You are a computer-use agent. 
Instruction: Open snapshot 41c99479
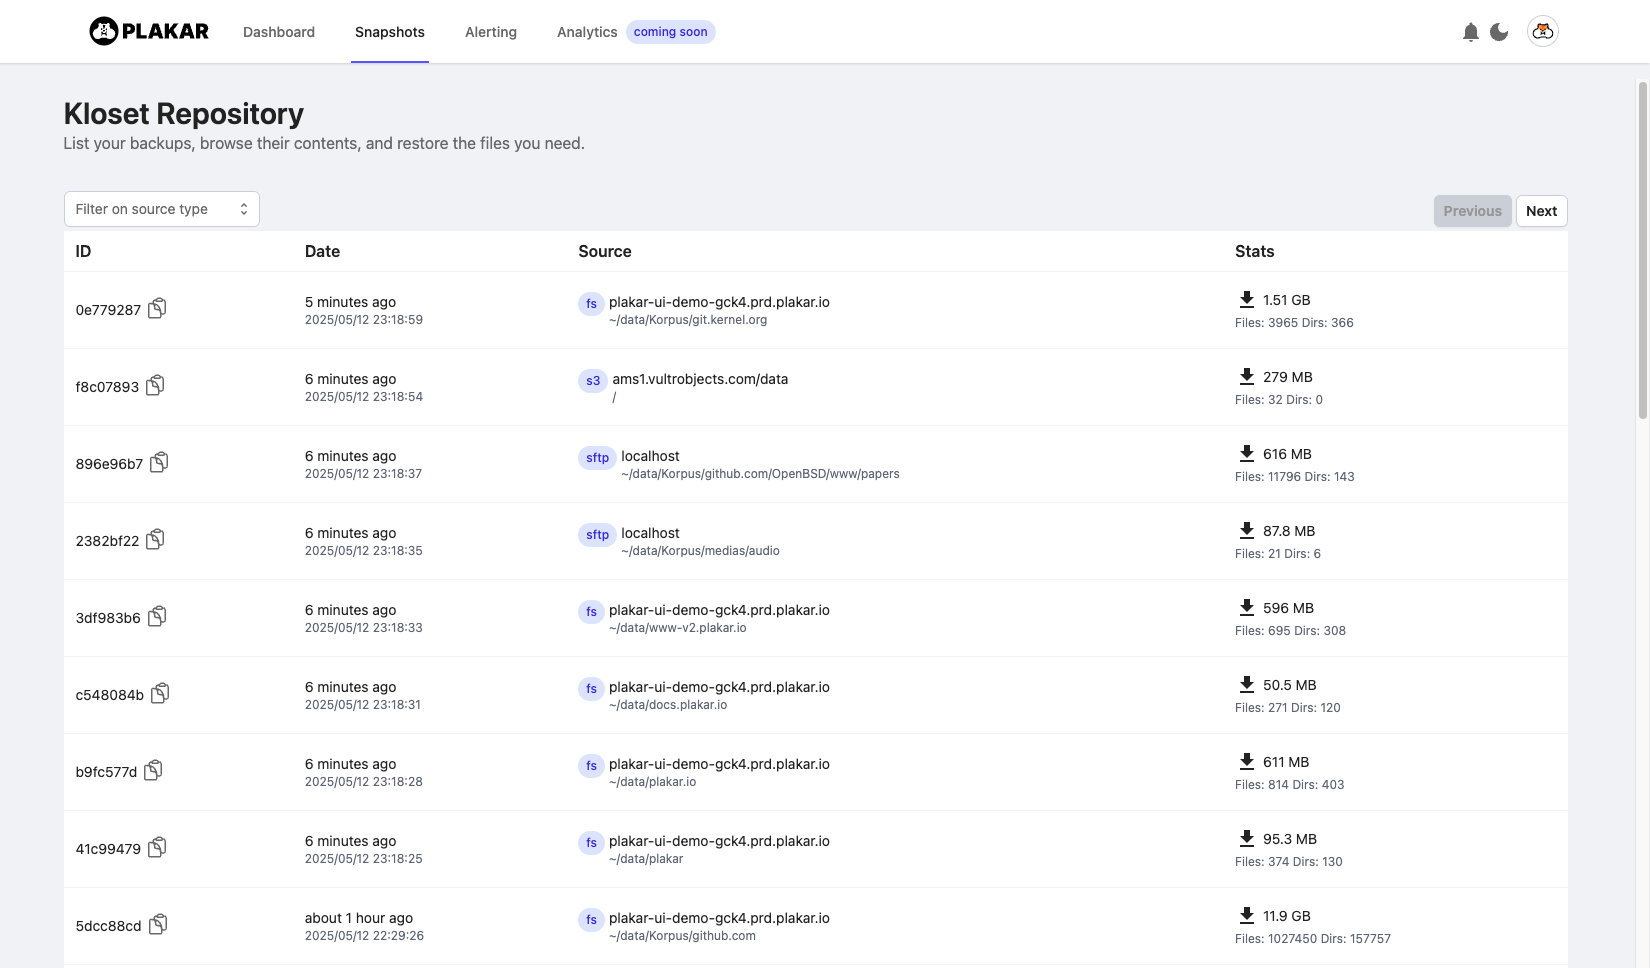pyautogui.click(x=108, y=849)
